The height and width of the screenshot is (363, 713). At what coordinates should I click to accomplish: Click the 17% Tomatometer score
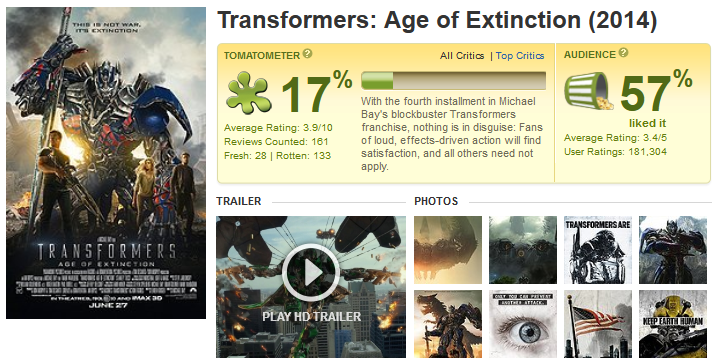(316, 92)
